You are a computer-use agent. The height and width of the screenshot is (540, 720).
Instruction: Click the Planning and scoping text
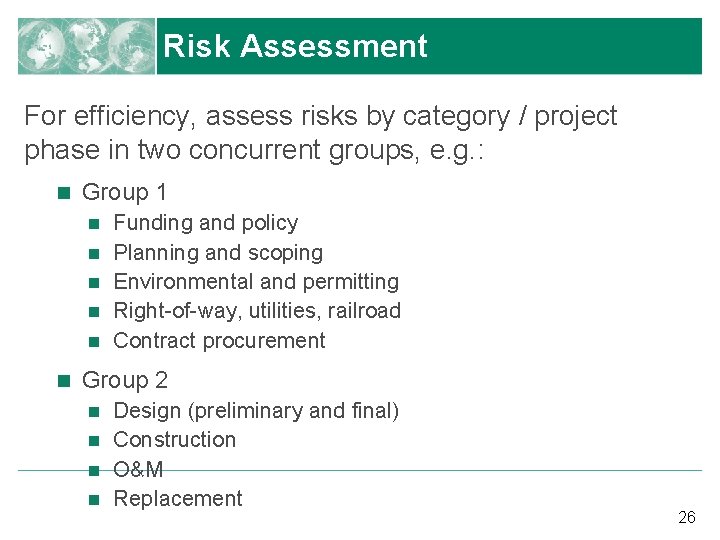point(218,253)
